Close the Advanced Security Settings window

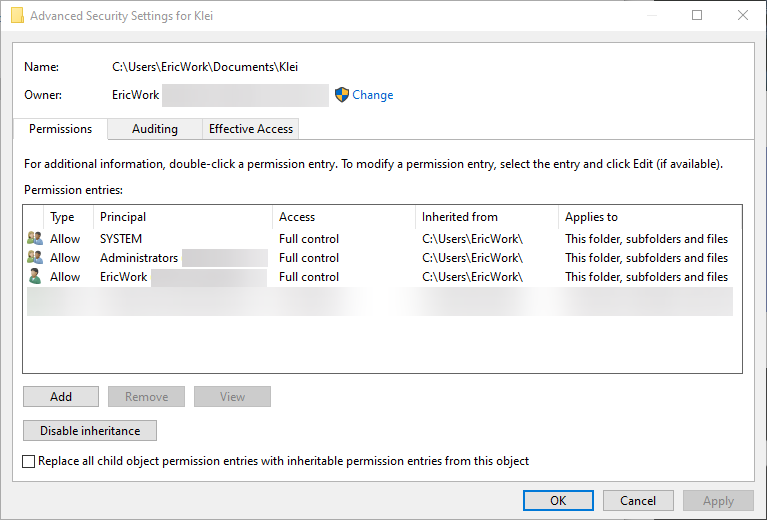[742, 16]
